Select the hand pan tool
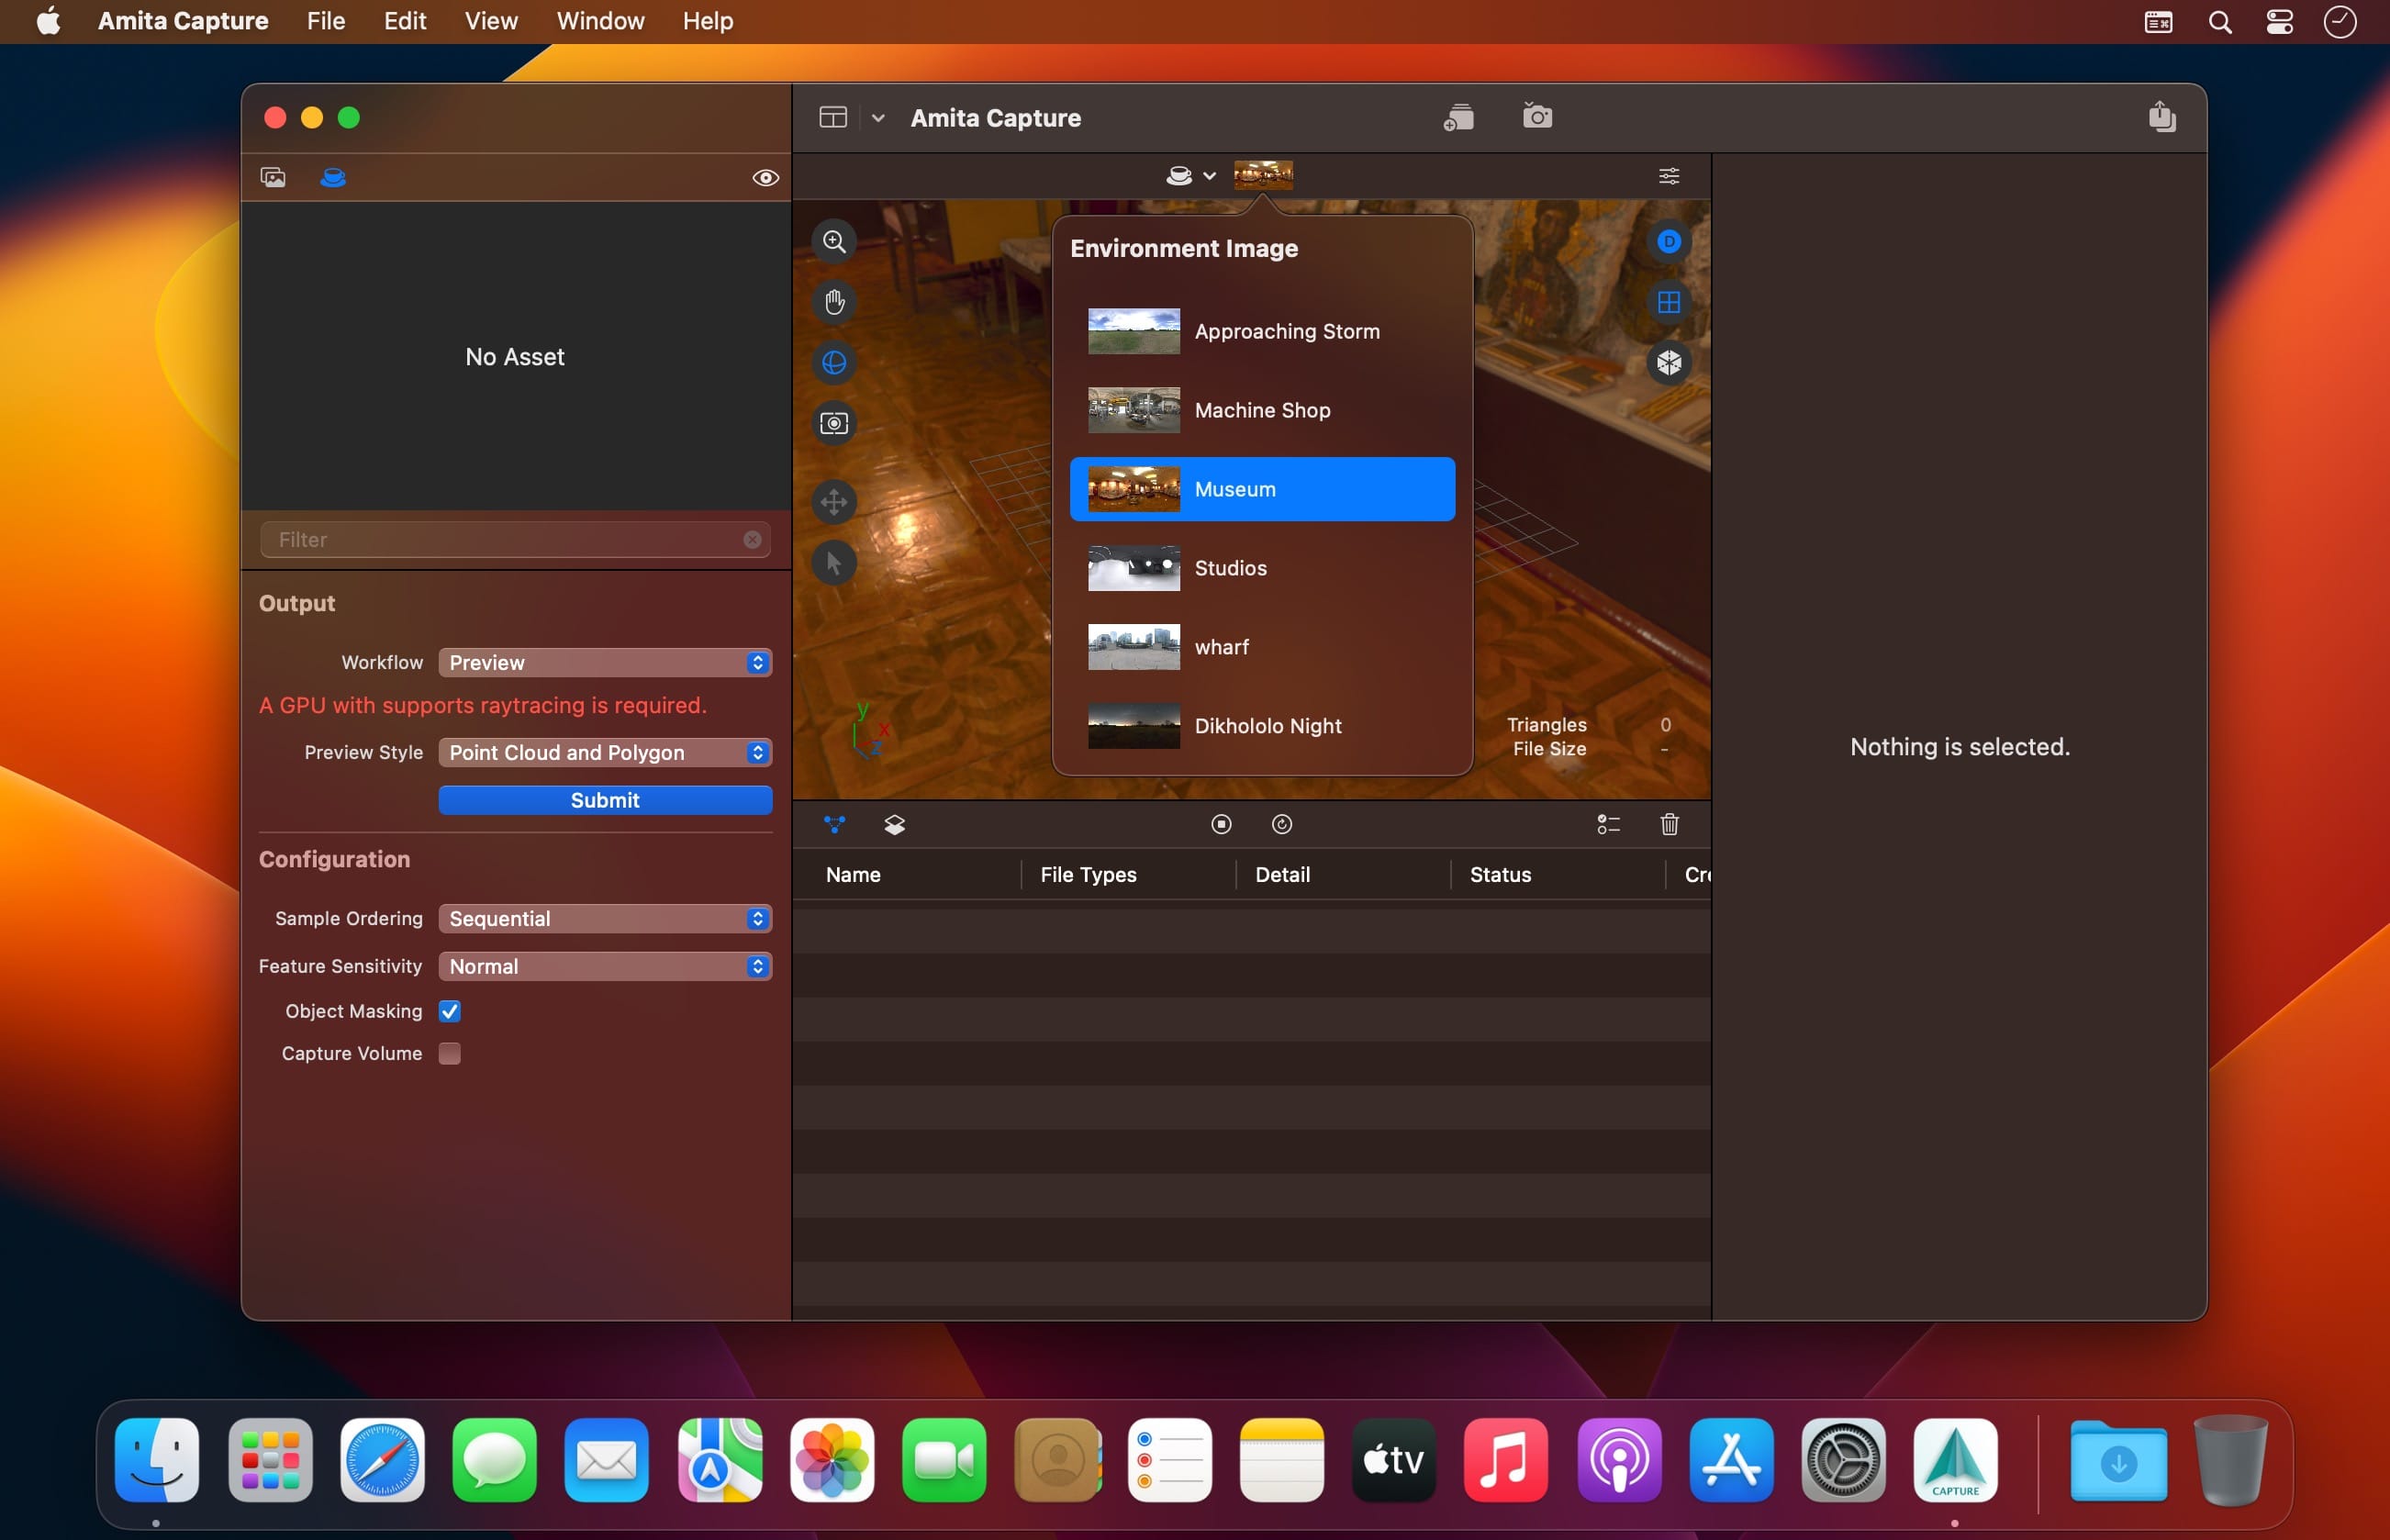Viewport: 2390px width, 1540px height. pyautogui.click(x=834, y=302)
